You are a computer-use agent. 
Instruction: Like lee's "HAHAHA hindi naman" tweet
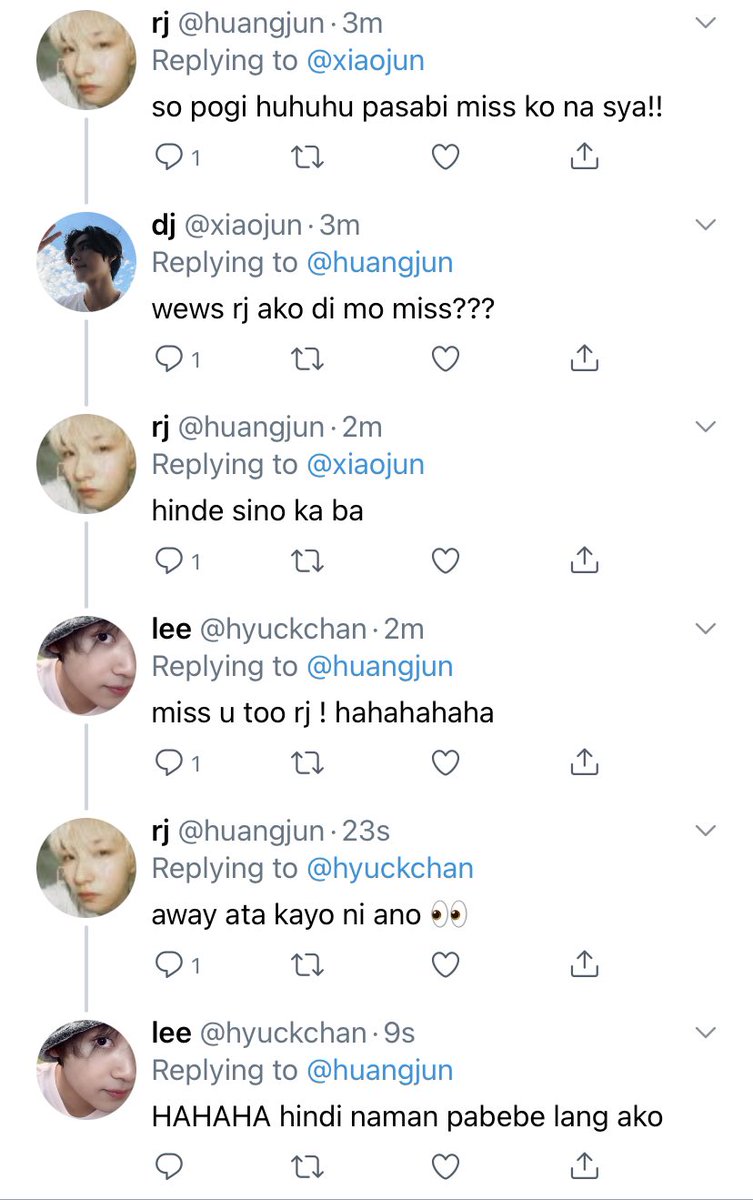[445, 1166]
